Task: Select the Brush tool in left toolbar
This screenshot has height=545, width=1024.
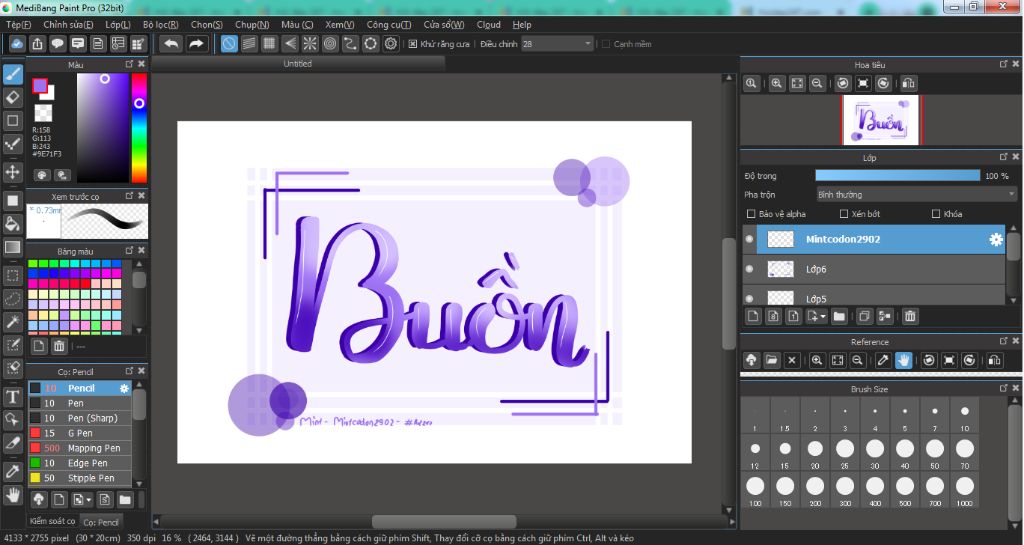Action: pos(12,74)
